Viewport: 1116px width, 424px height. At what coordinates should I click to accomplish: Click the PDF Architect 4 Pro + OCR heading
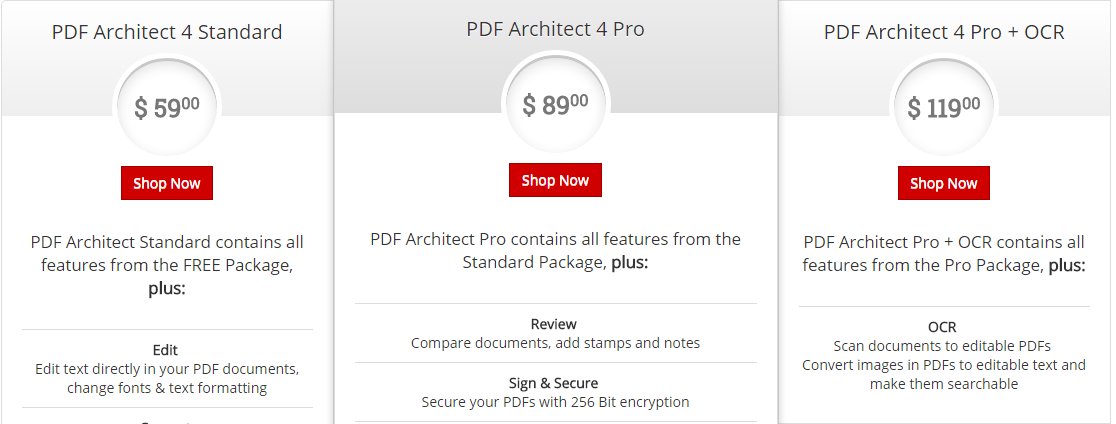944,32
